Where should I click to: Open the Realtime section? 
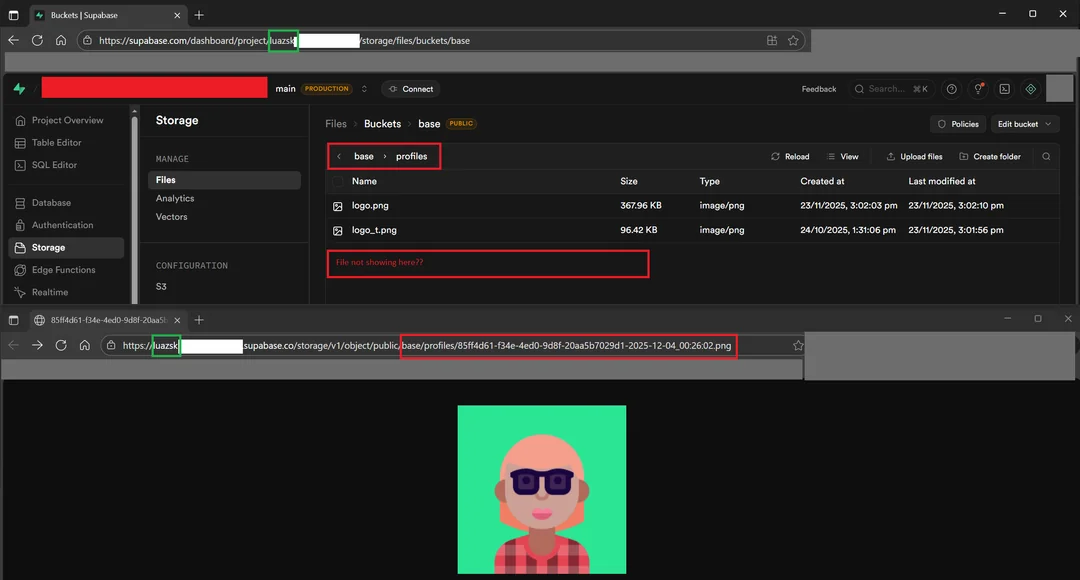pos(52,291)
